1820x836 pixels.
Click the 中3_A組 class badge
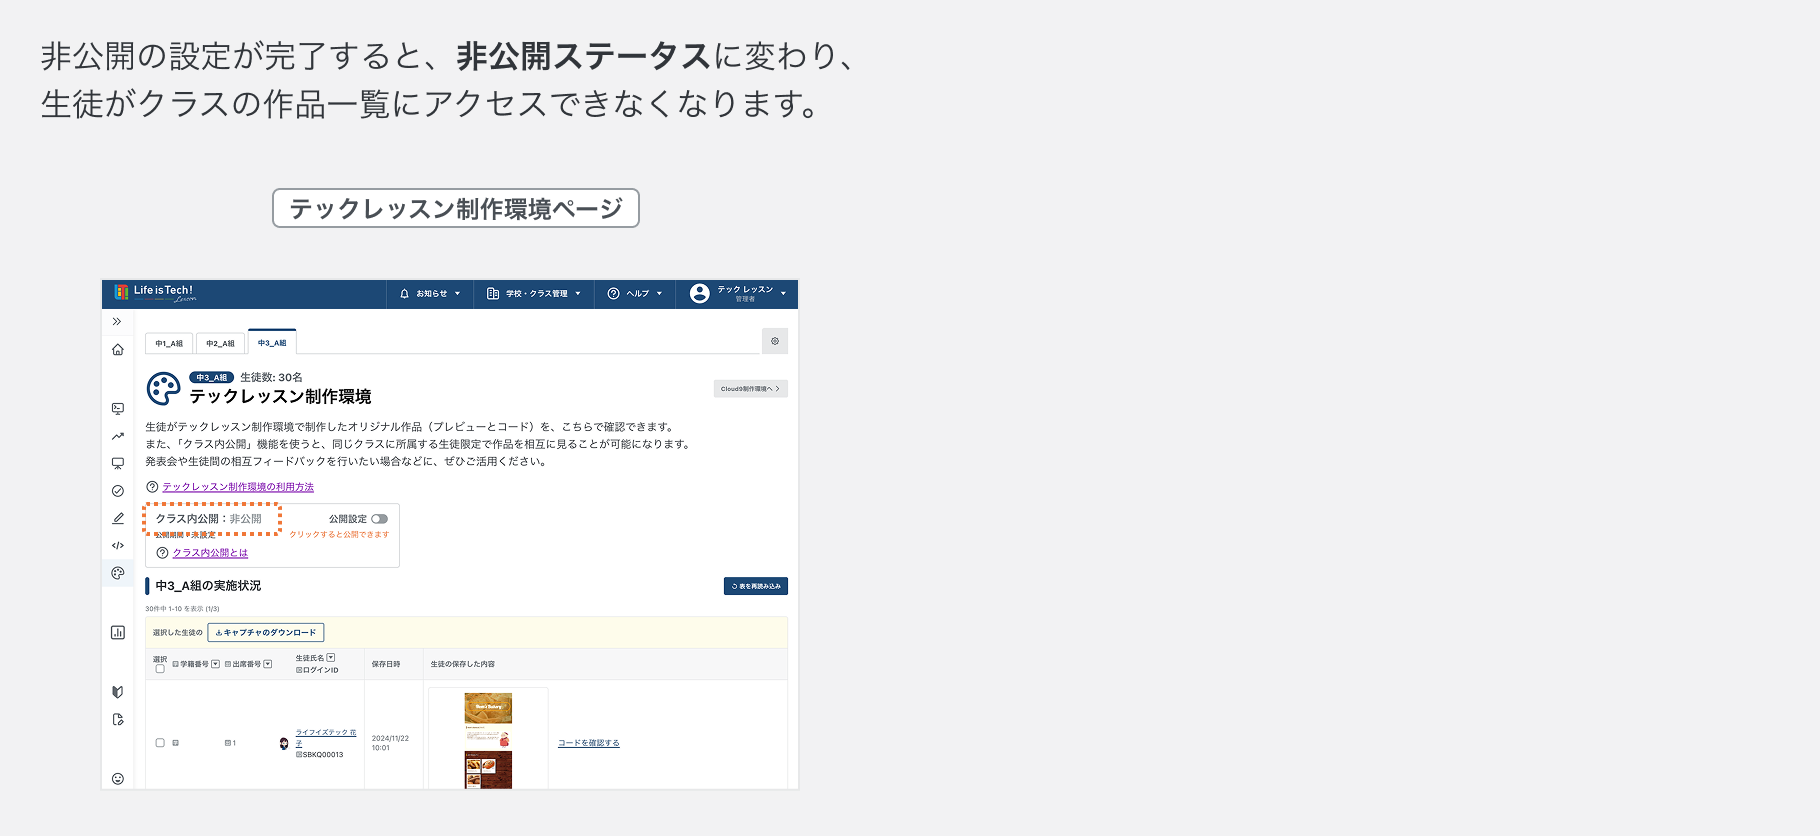click(211, 378)
